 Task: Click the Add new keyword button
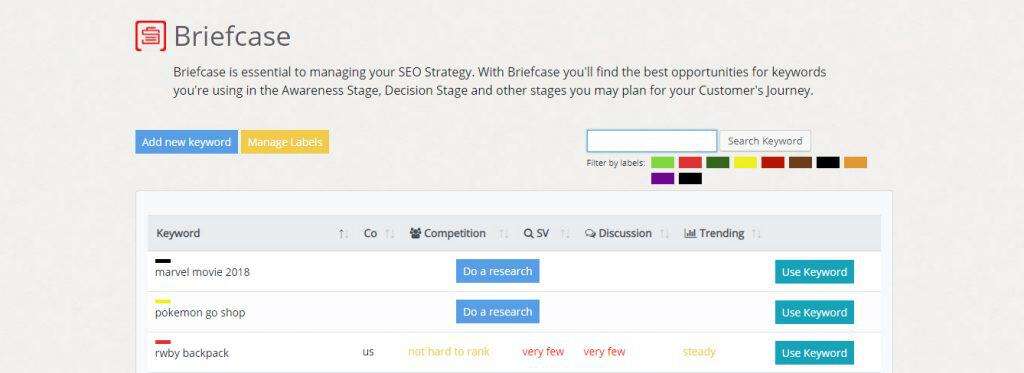186,142
